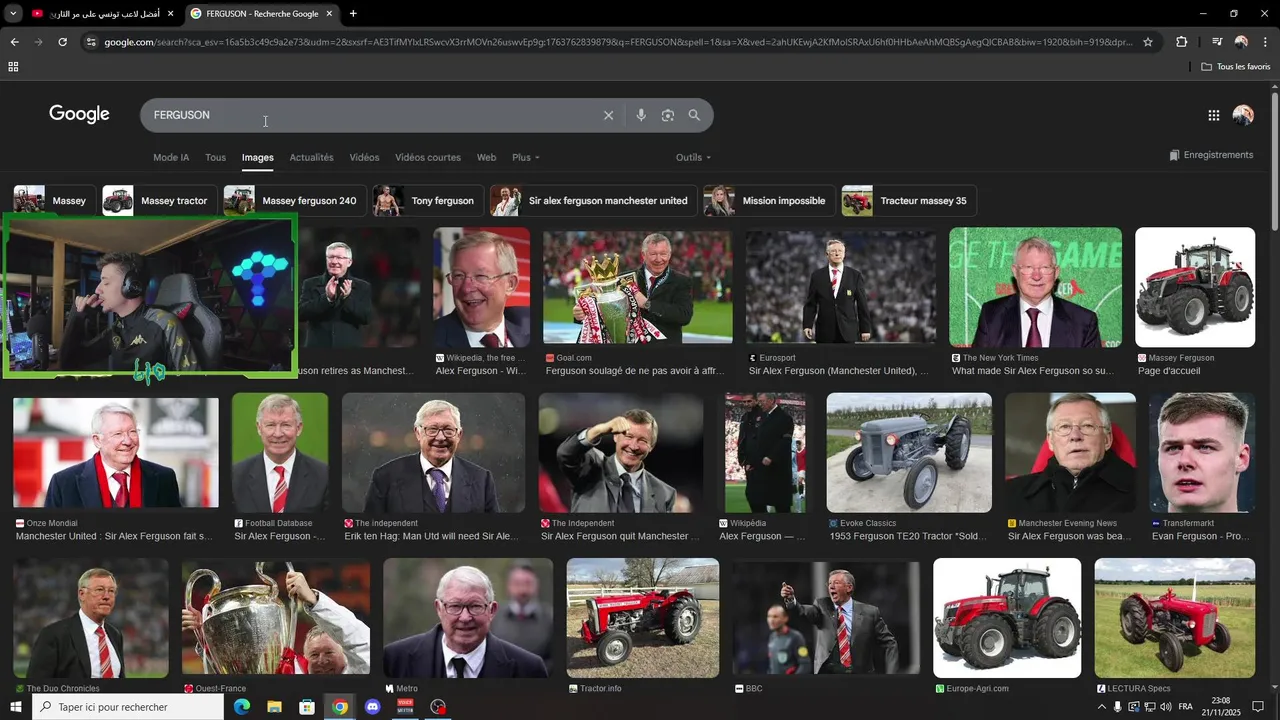Select the Massey ferguson 240 chip
The height and width of the screenshot is (720, 1280).
294,201
